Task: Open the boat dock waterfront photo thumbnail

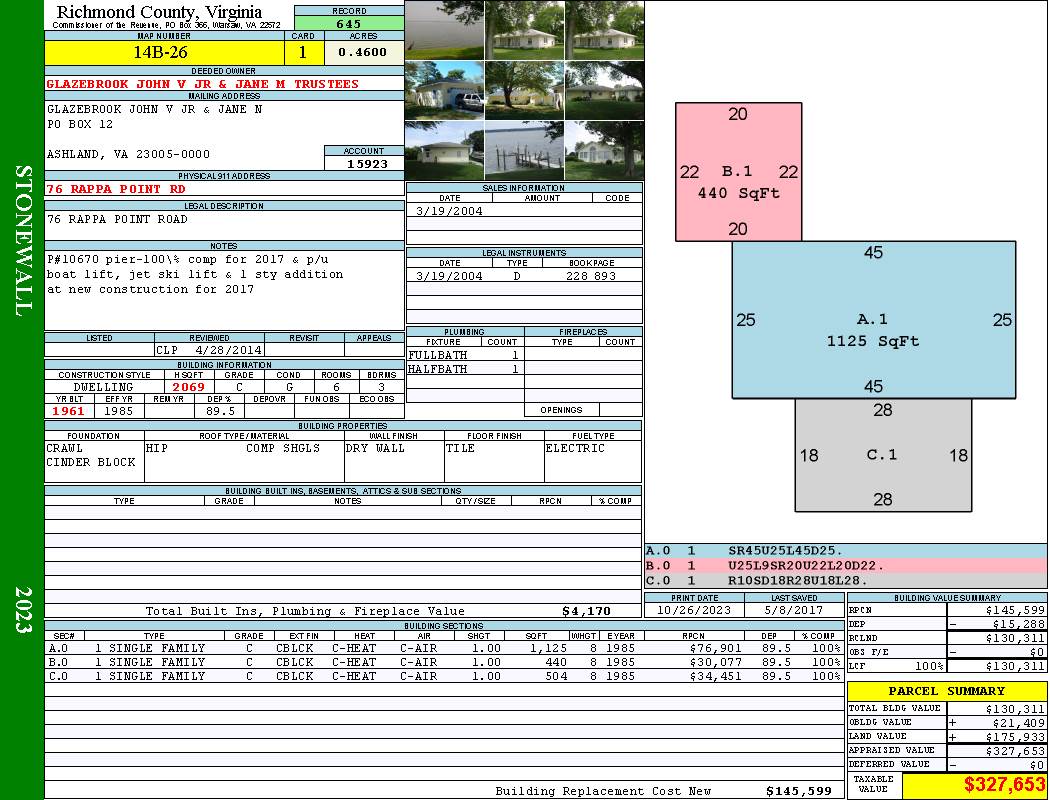Action: point(524,150)
